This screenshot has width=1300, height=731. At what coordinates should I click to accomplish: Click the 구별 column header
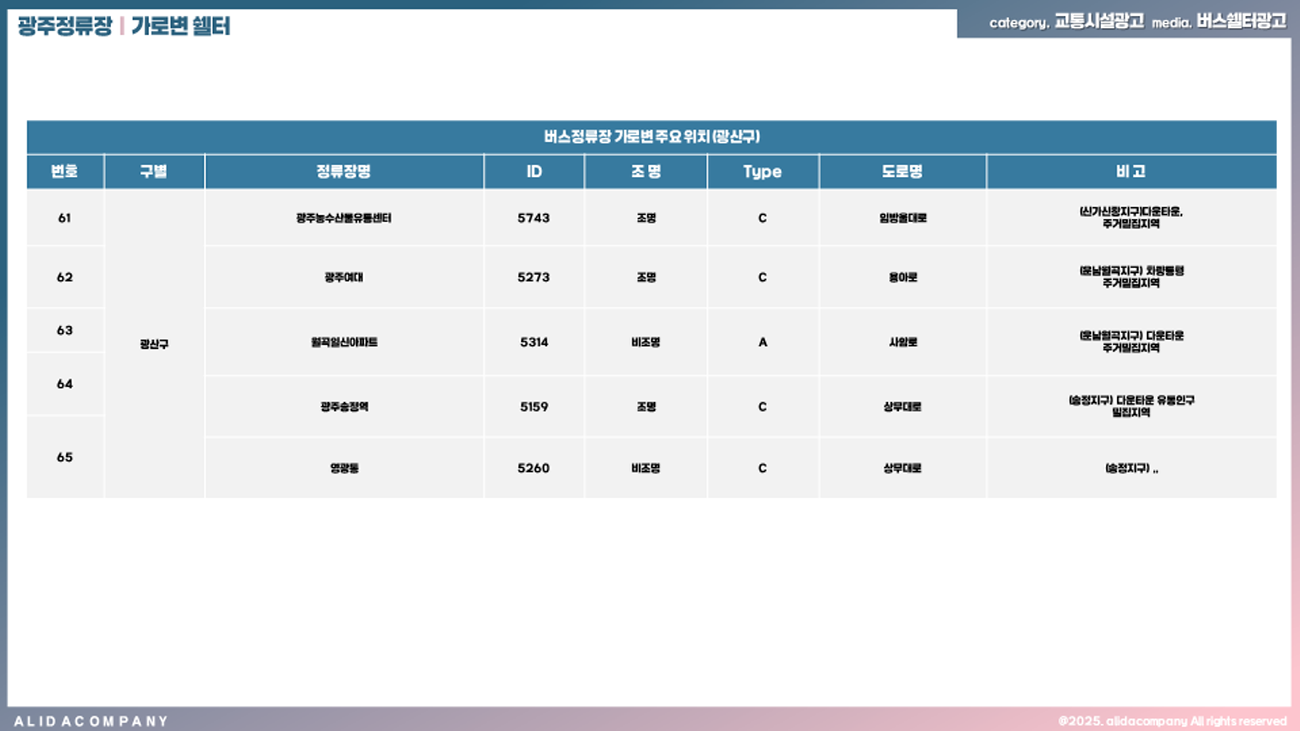[154, 172]
